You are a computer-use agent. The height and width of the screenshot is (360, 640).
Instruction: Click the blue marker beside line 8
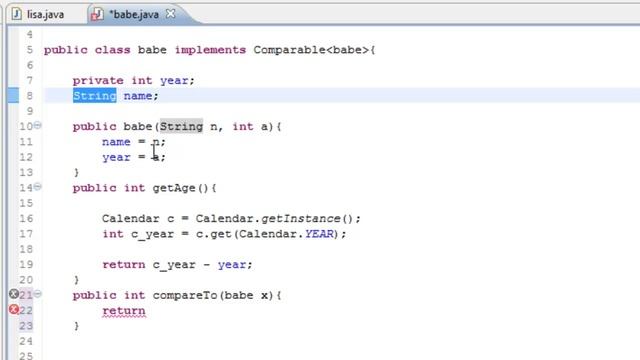[x=13, y=96]
